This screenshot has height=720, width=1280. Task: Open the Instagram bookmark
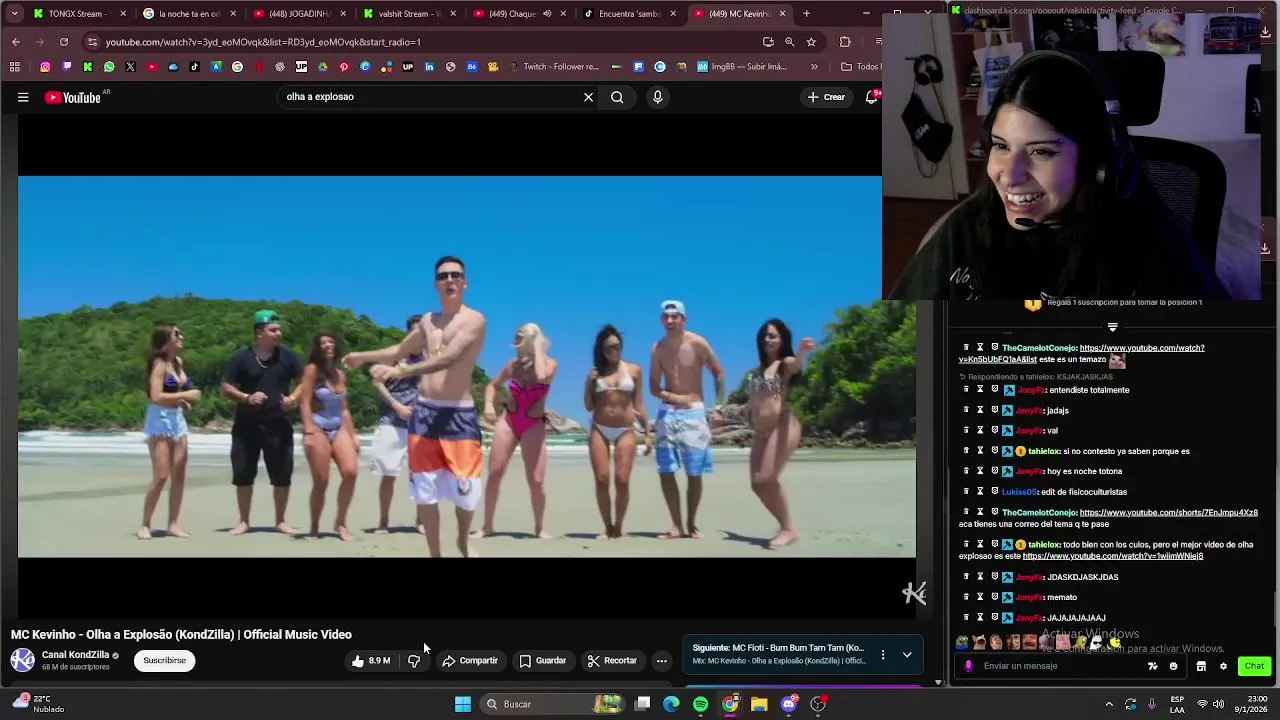pyautogui.click(x=45, y=67)
